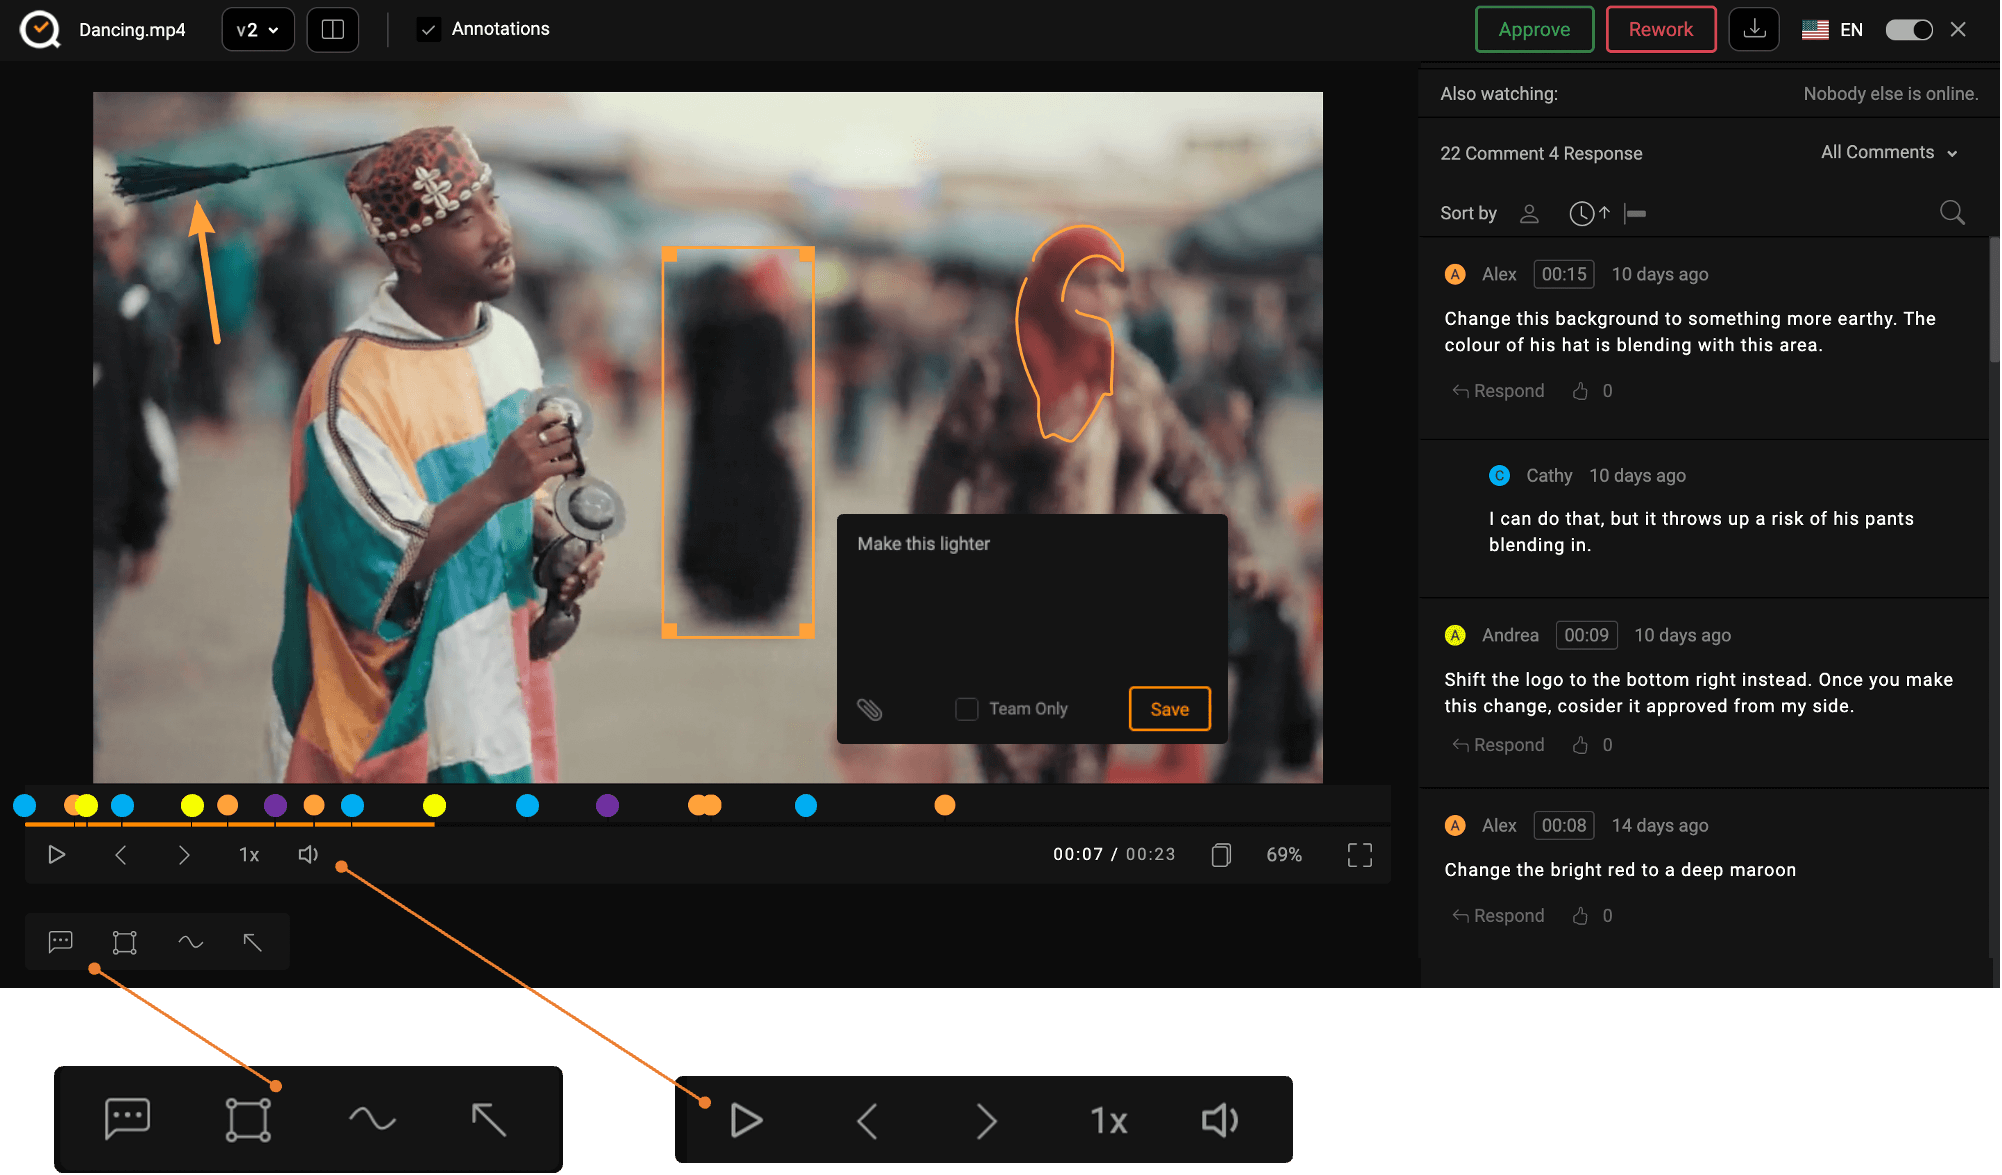This screenshot has height=1175, width=2002.
Task: Open the v2 version dropdown
Action: [x=257, y=30]
